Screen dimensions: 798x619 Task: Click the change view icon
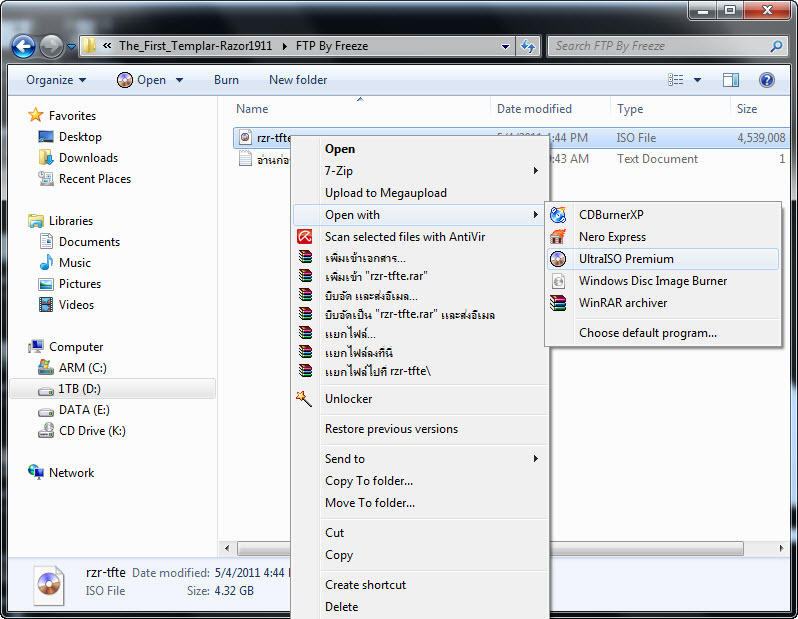pos(675,80)
